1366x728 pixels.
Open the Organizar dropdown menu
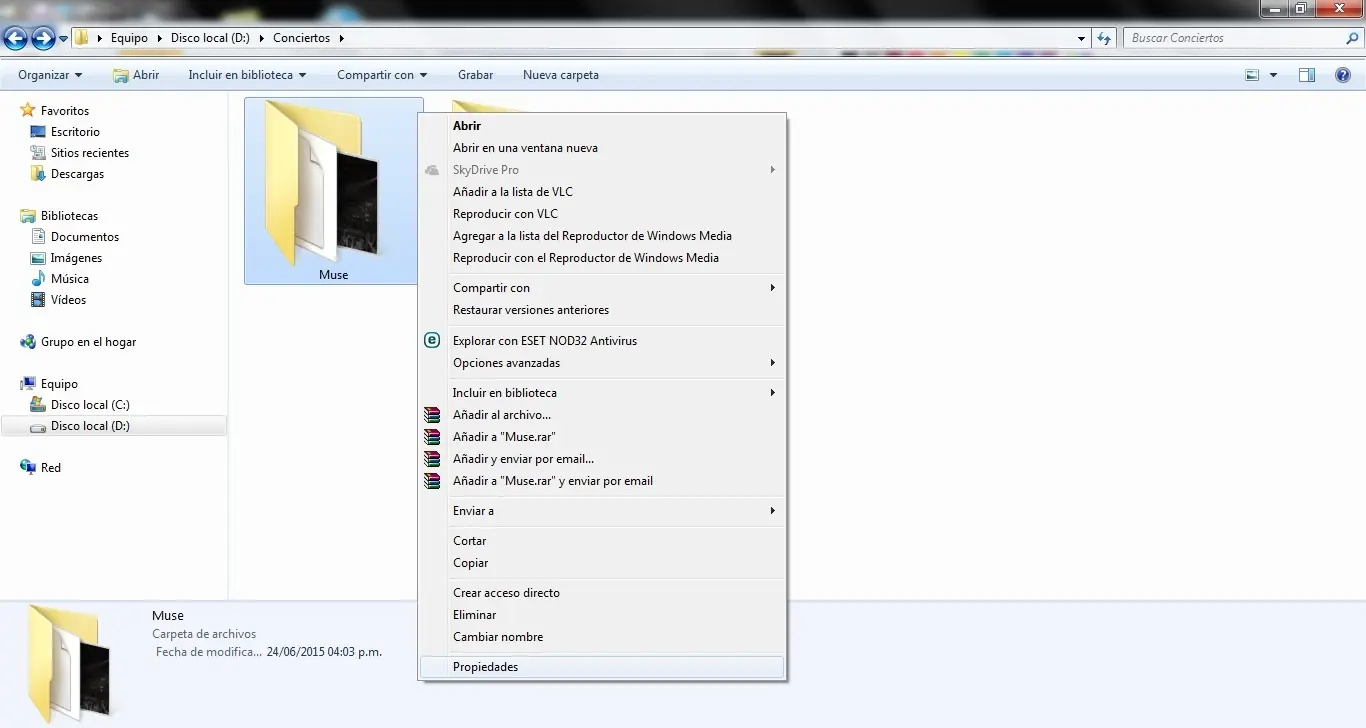50,75
